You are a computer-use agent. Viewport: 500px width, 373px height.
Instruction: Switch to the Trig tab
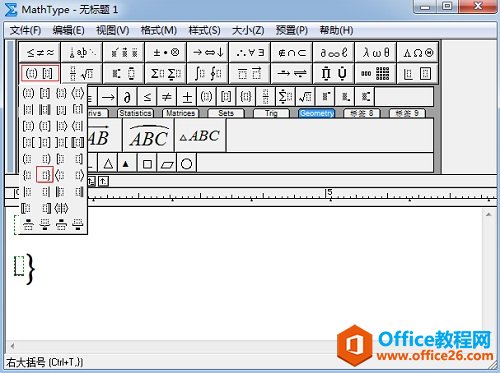point(271,113)
